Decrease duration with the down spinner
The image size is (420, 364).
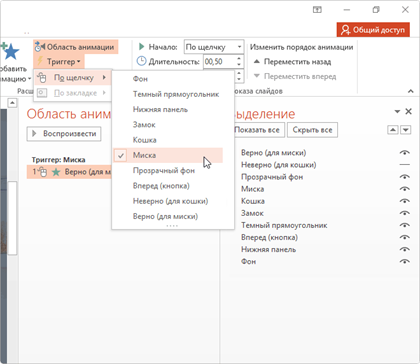[239, 65]
